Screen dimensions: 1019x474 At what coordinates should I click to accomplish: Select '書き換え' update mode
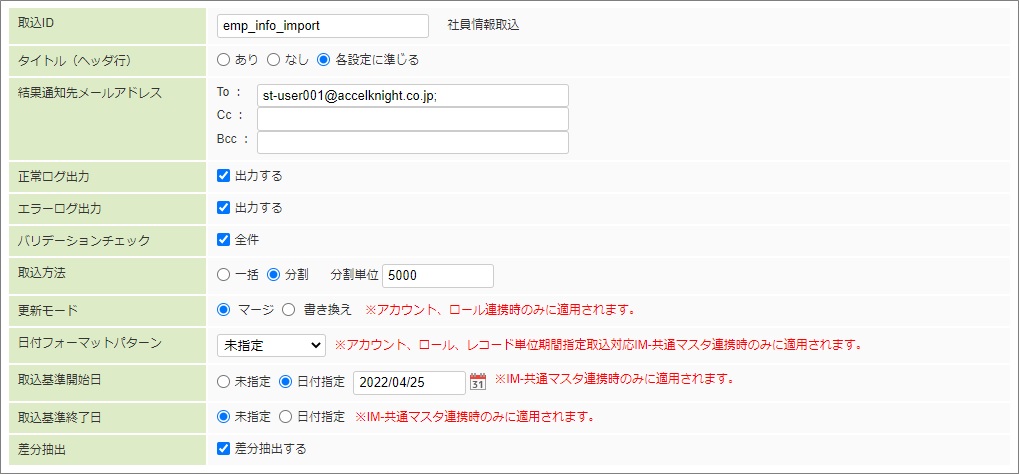click(288, 309)
